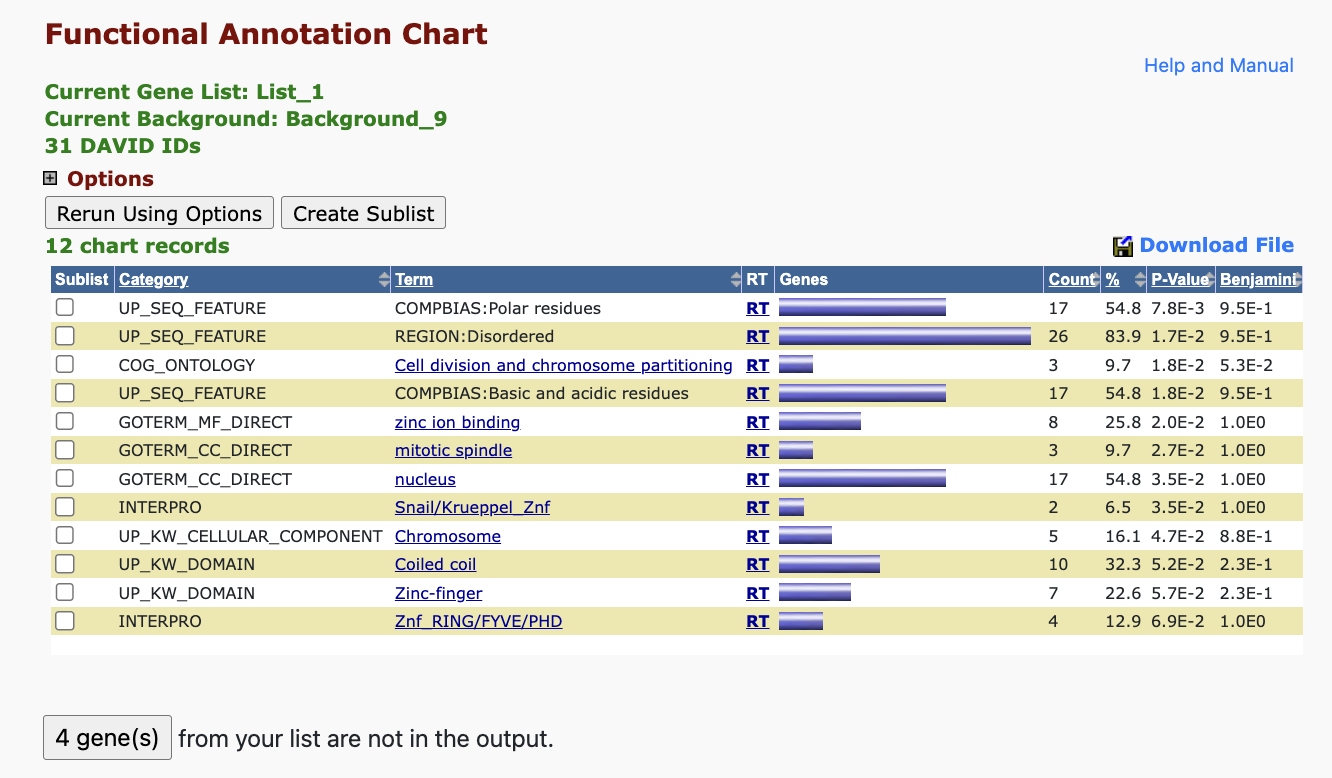Click the genes bar for Zinc-finger row

pos(814,593)
